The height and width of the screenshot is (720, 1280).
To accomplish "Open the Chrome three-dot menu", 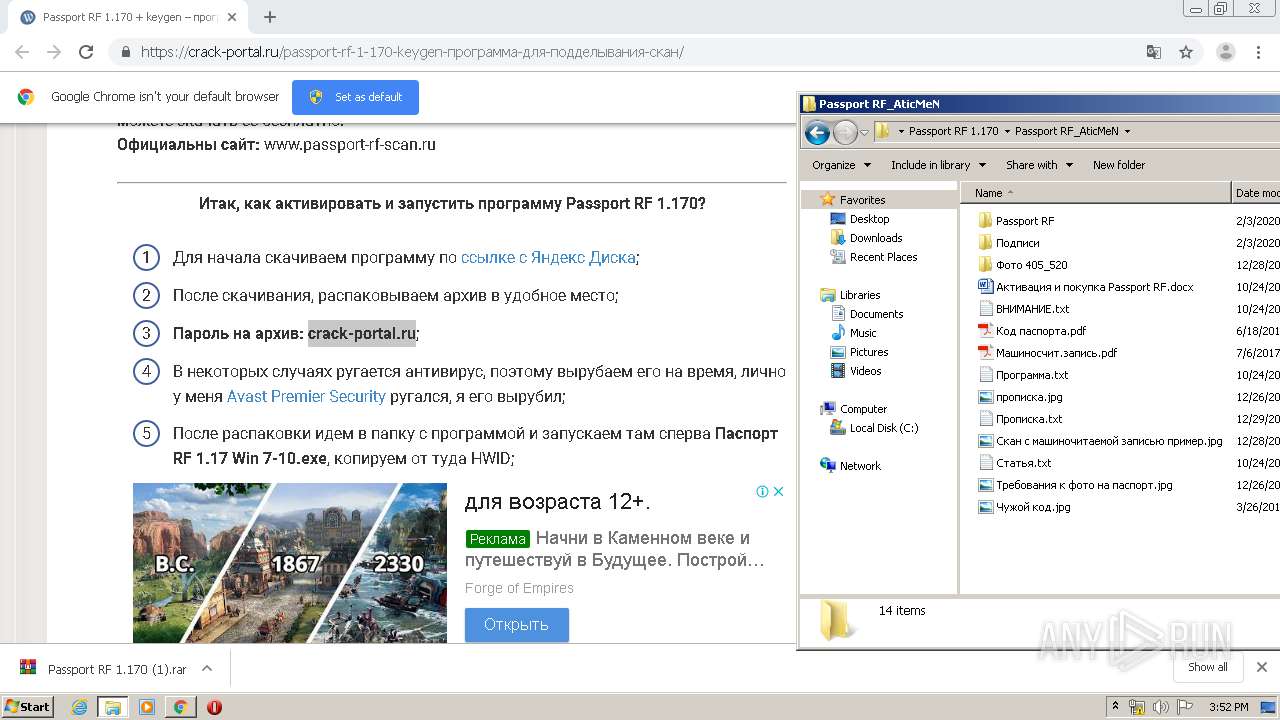I will tap(1258, 52).
